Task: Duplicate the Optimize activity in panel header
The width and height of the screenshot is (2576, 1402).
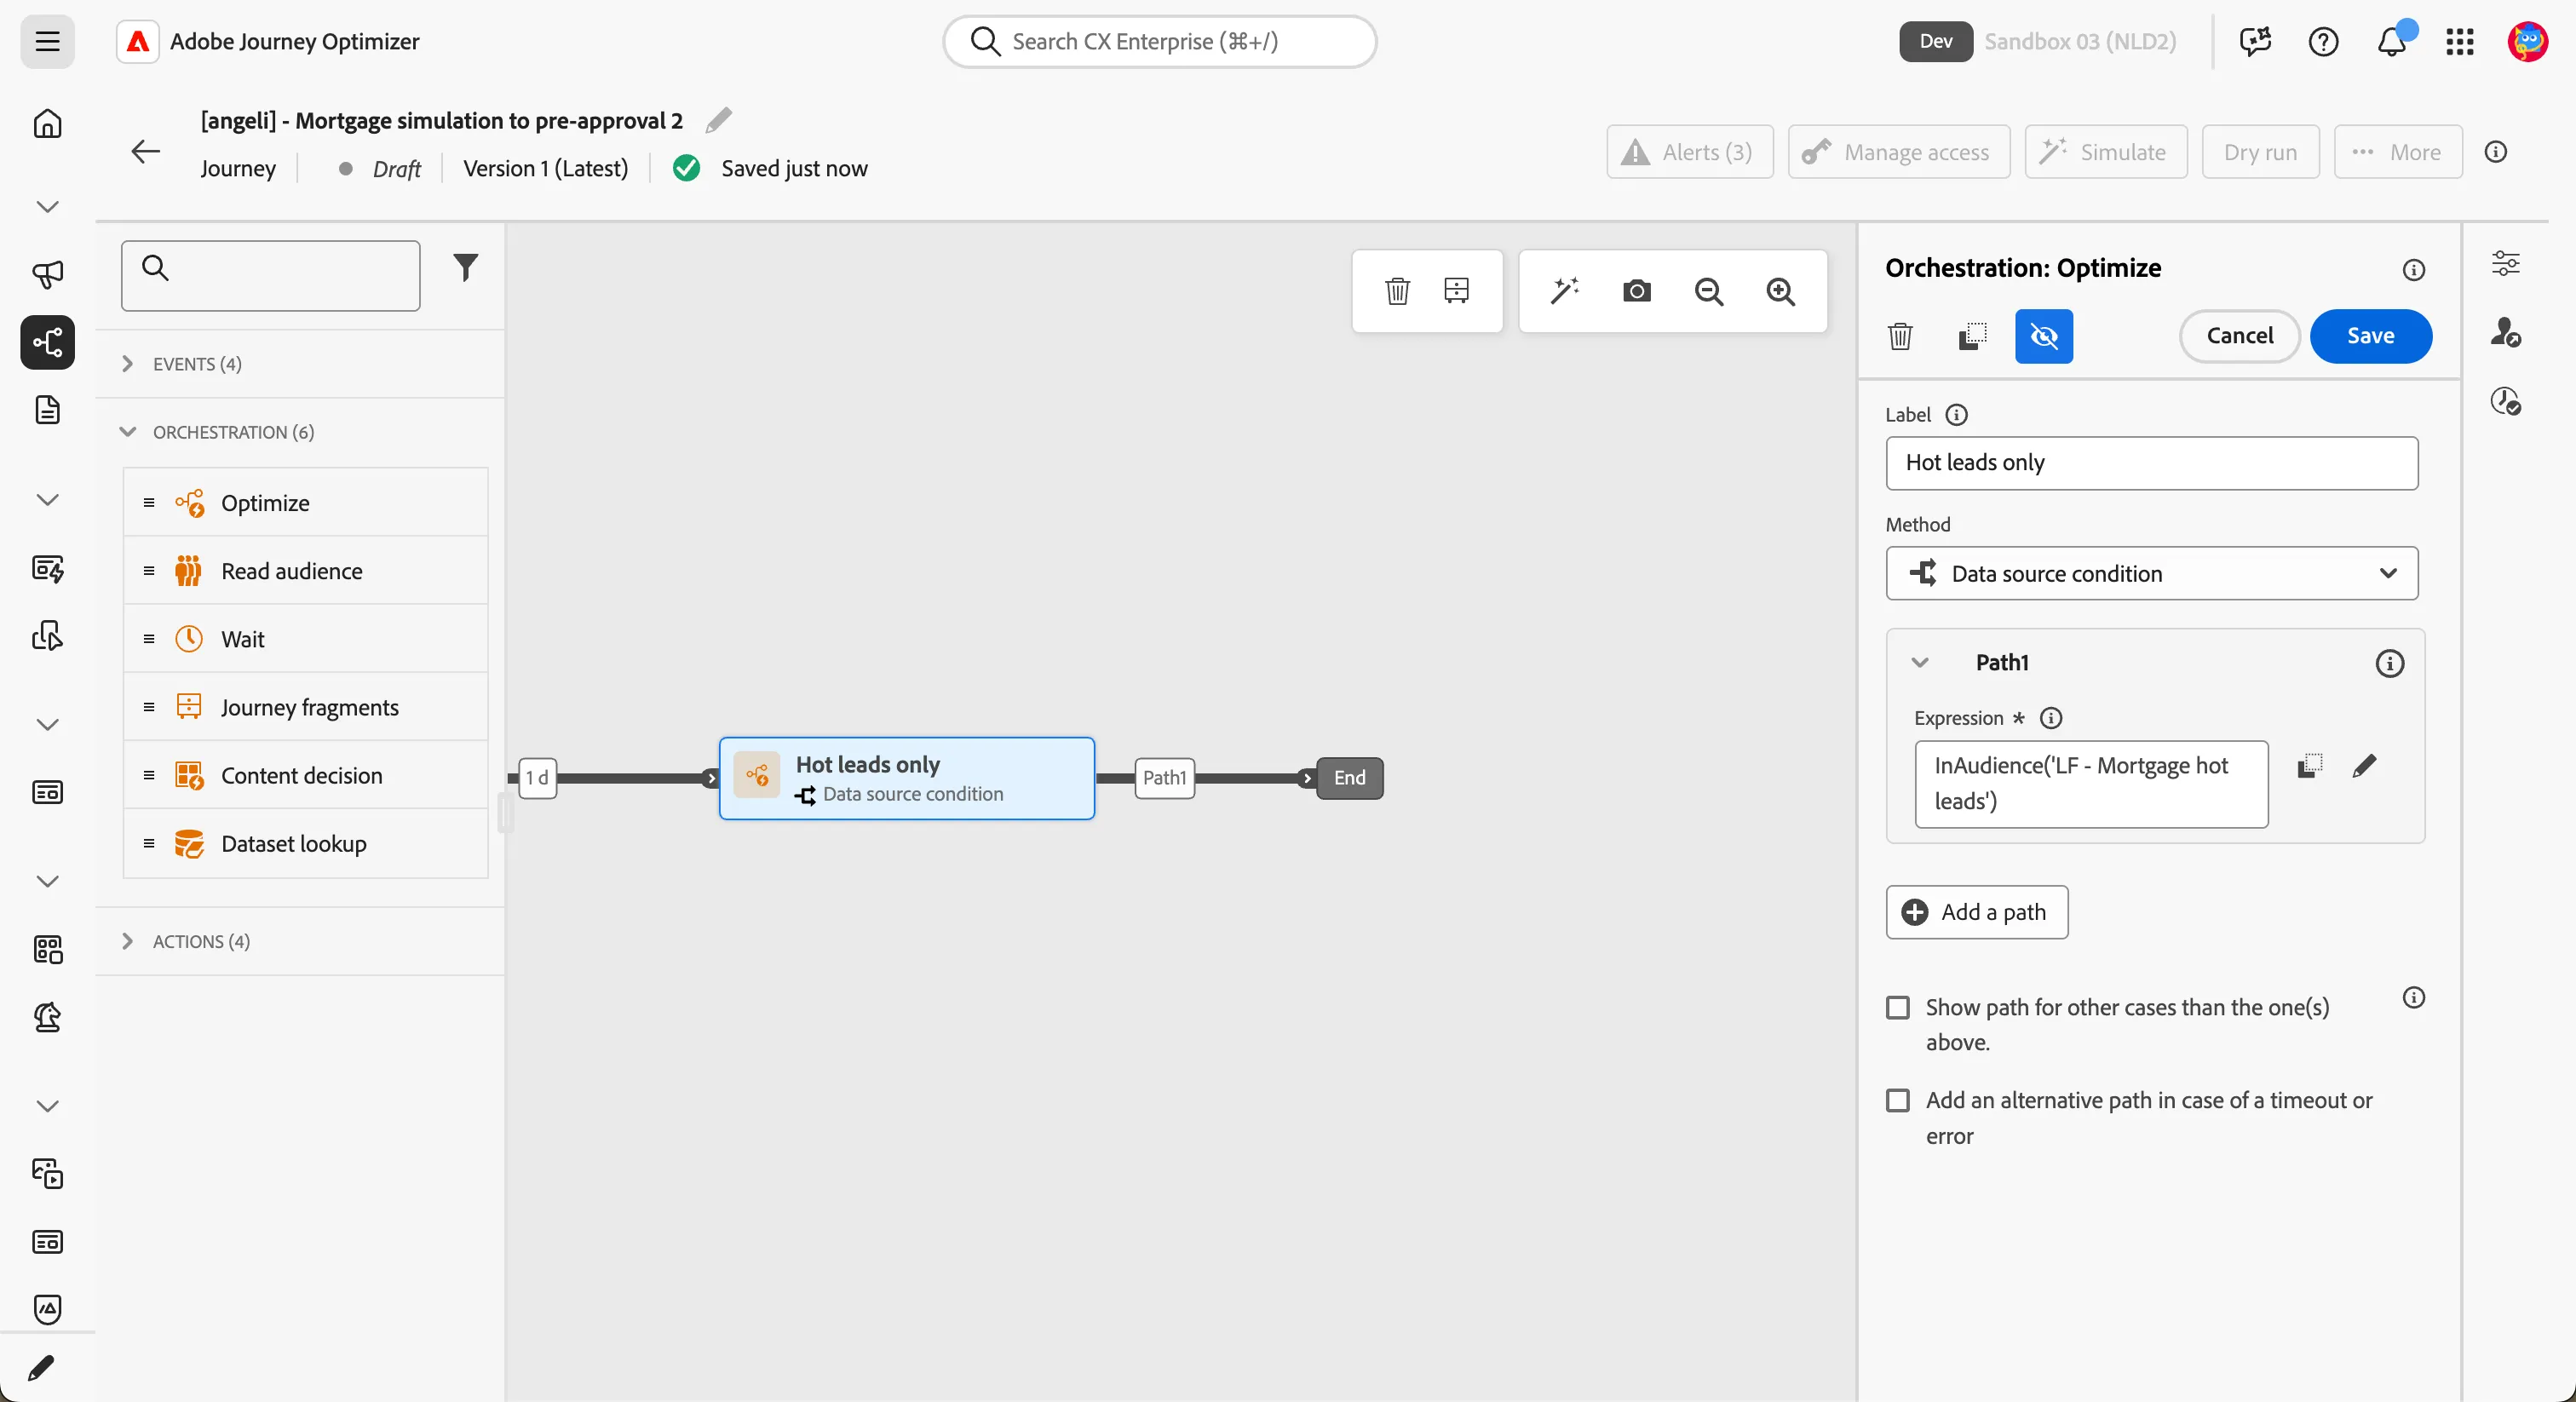Action: [x=1972, y=336]
